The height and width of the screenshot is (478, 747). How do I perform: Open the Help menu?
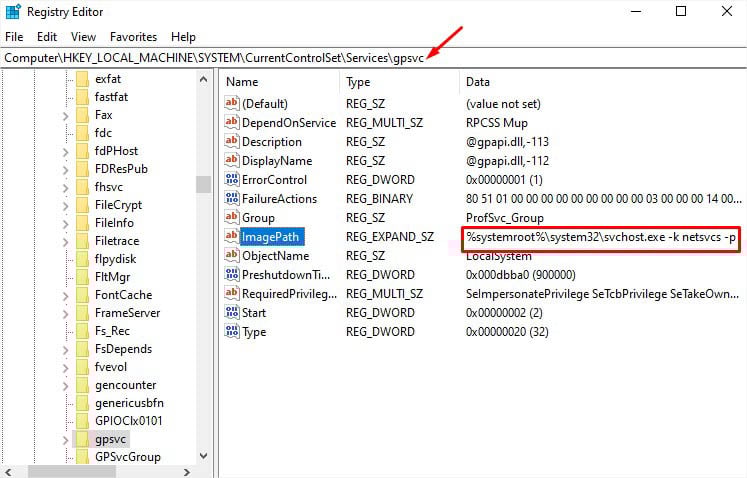click(183, 37)
